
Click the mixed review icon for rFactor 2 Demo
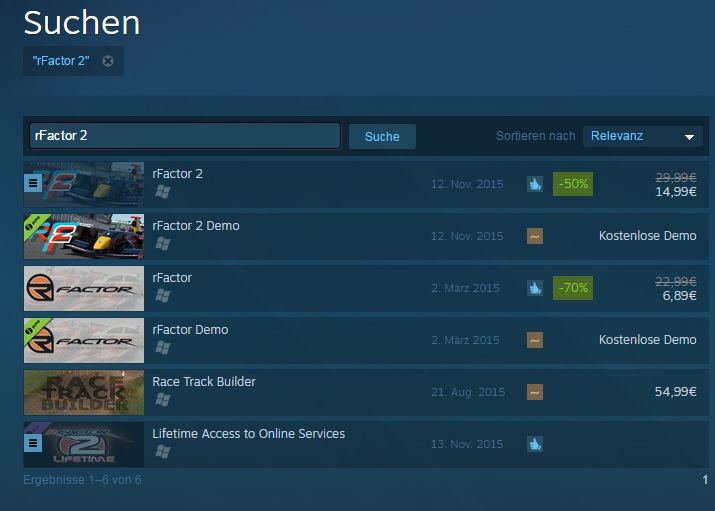coord(535,236)
